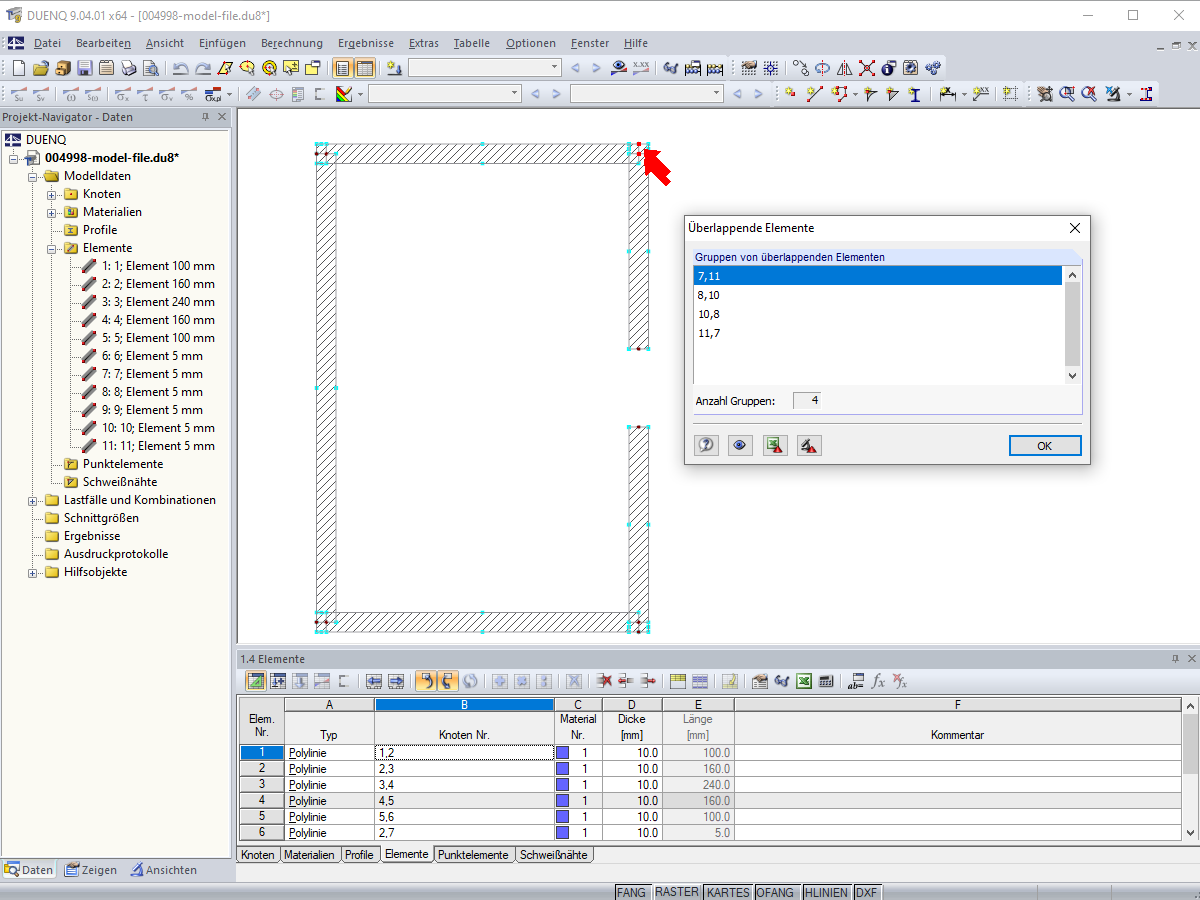Click the Excel export icon in overlap dialog
The image size is (1200, 900).
coord(775,446)
